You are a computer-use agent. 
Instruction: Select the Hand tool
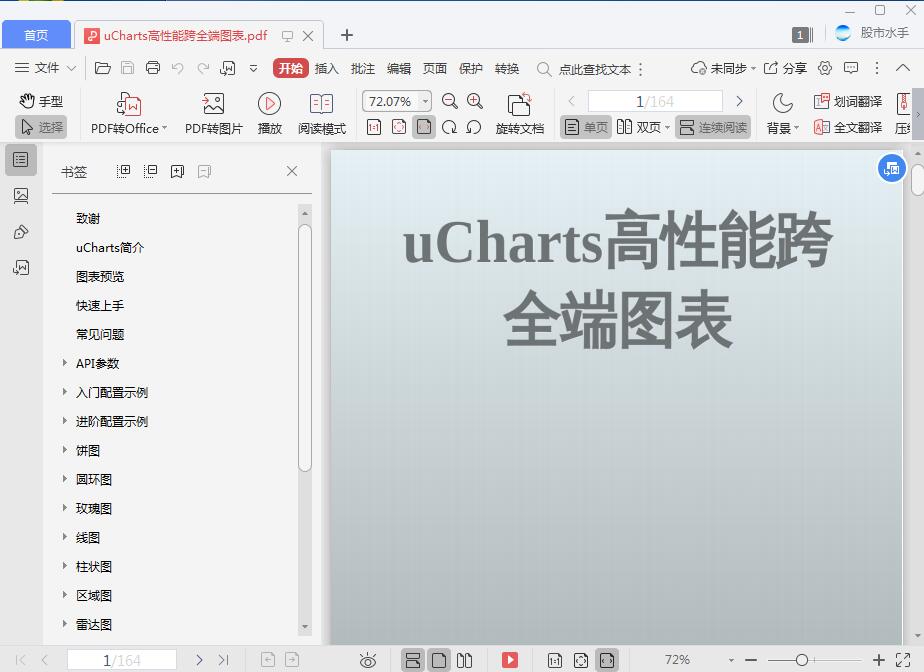(41, 101)
